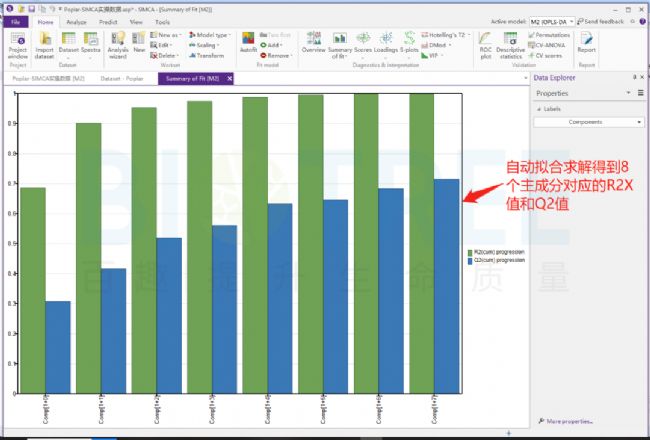Open the Model type dropdown
Viewport: 650px width, 440px height.
click(210, 35)
